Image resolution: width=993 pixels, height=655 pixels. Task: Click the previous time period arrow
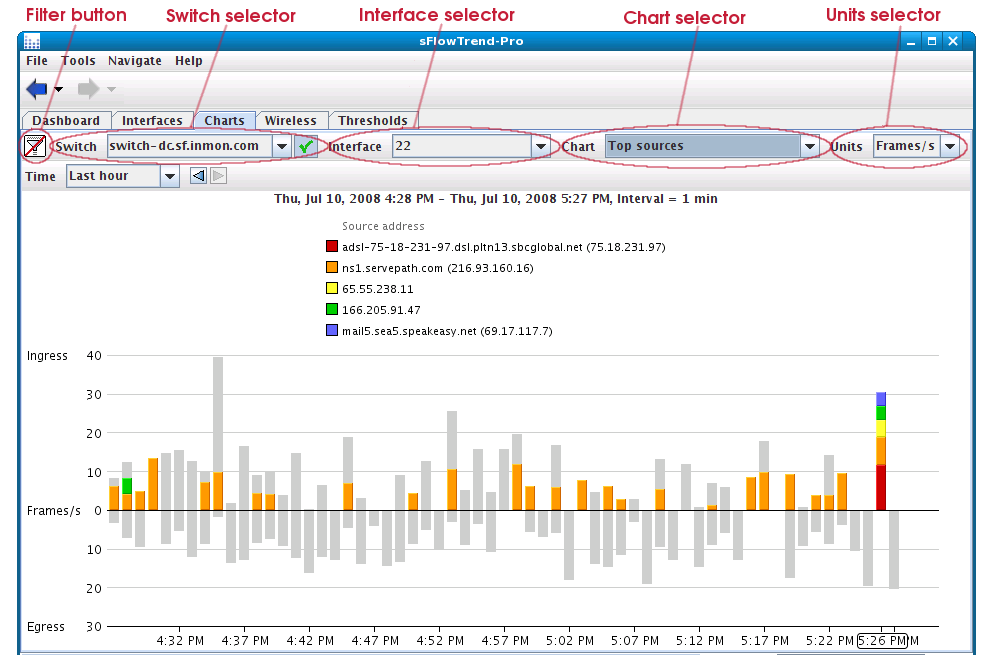tap(198, 176)
